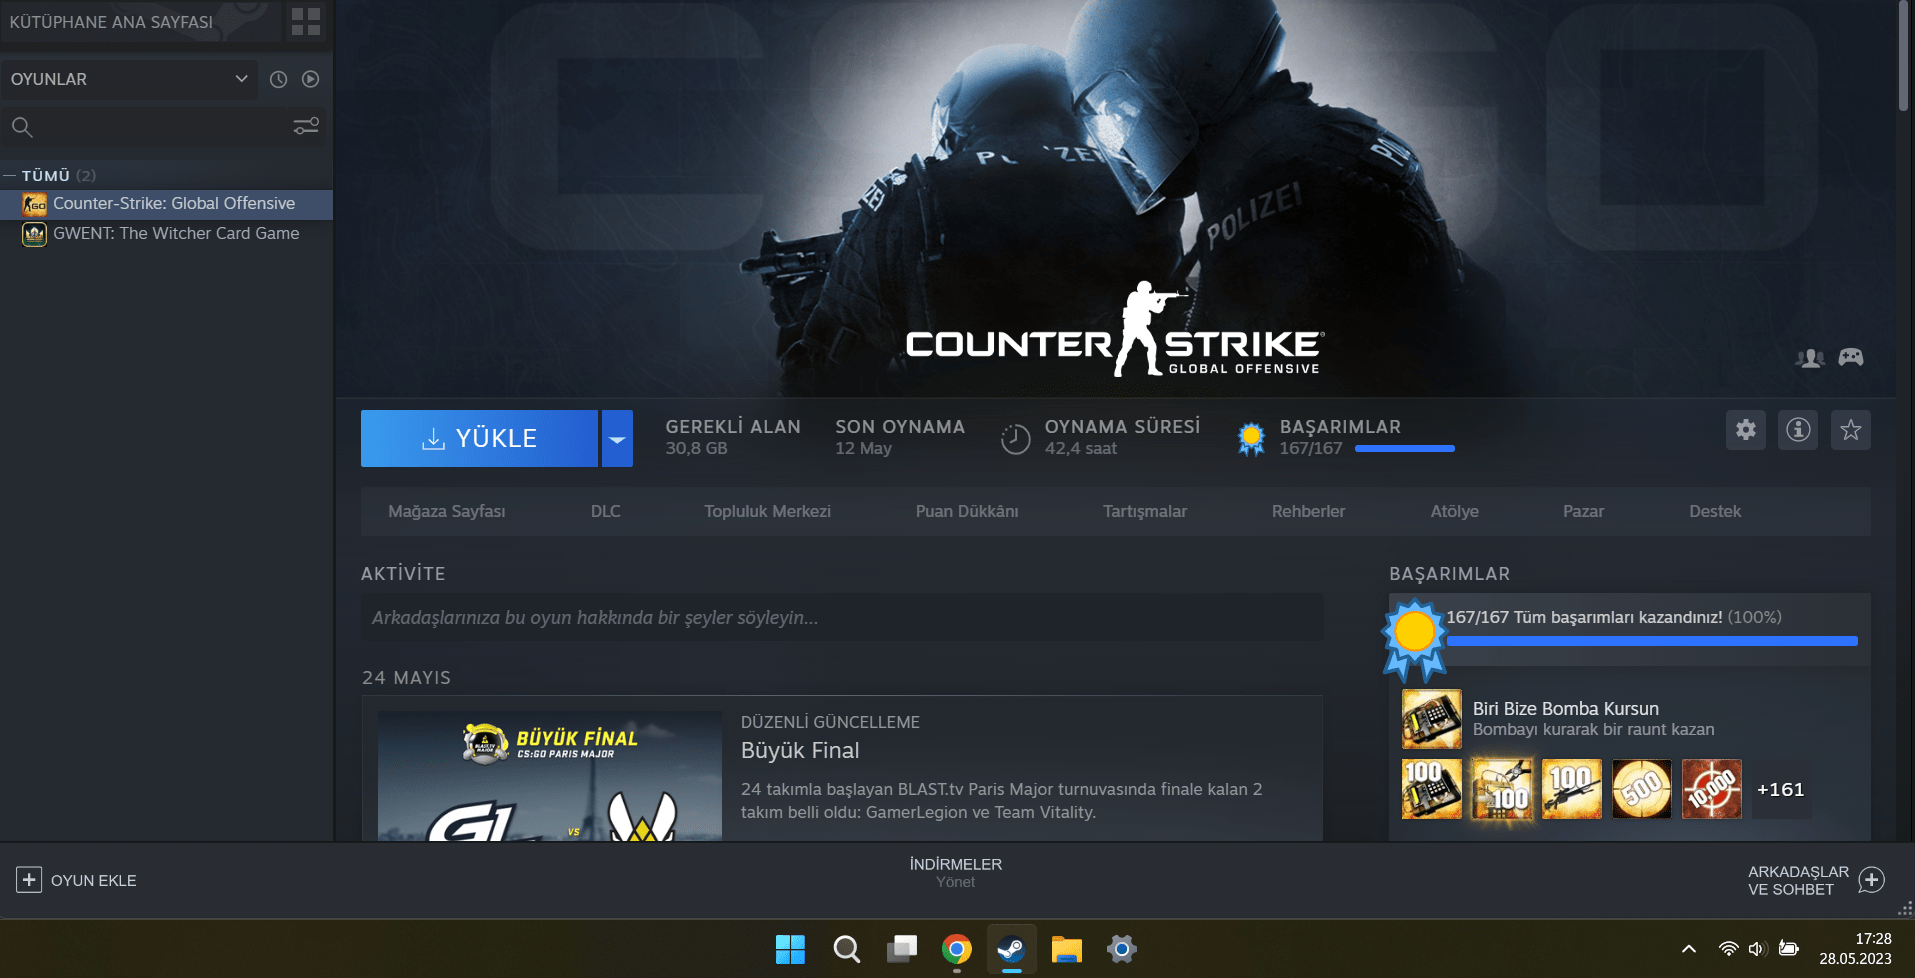Click the achievements ribbon icon in stats bar
1915x978 pixels.
(1251, 439)
